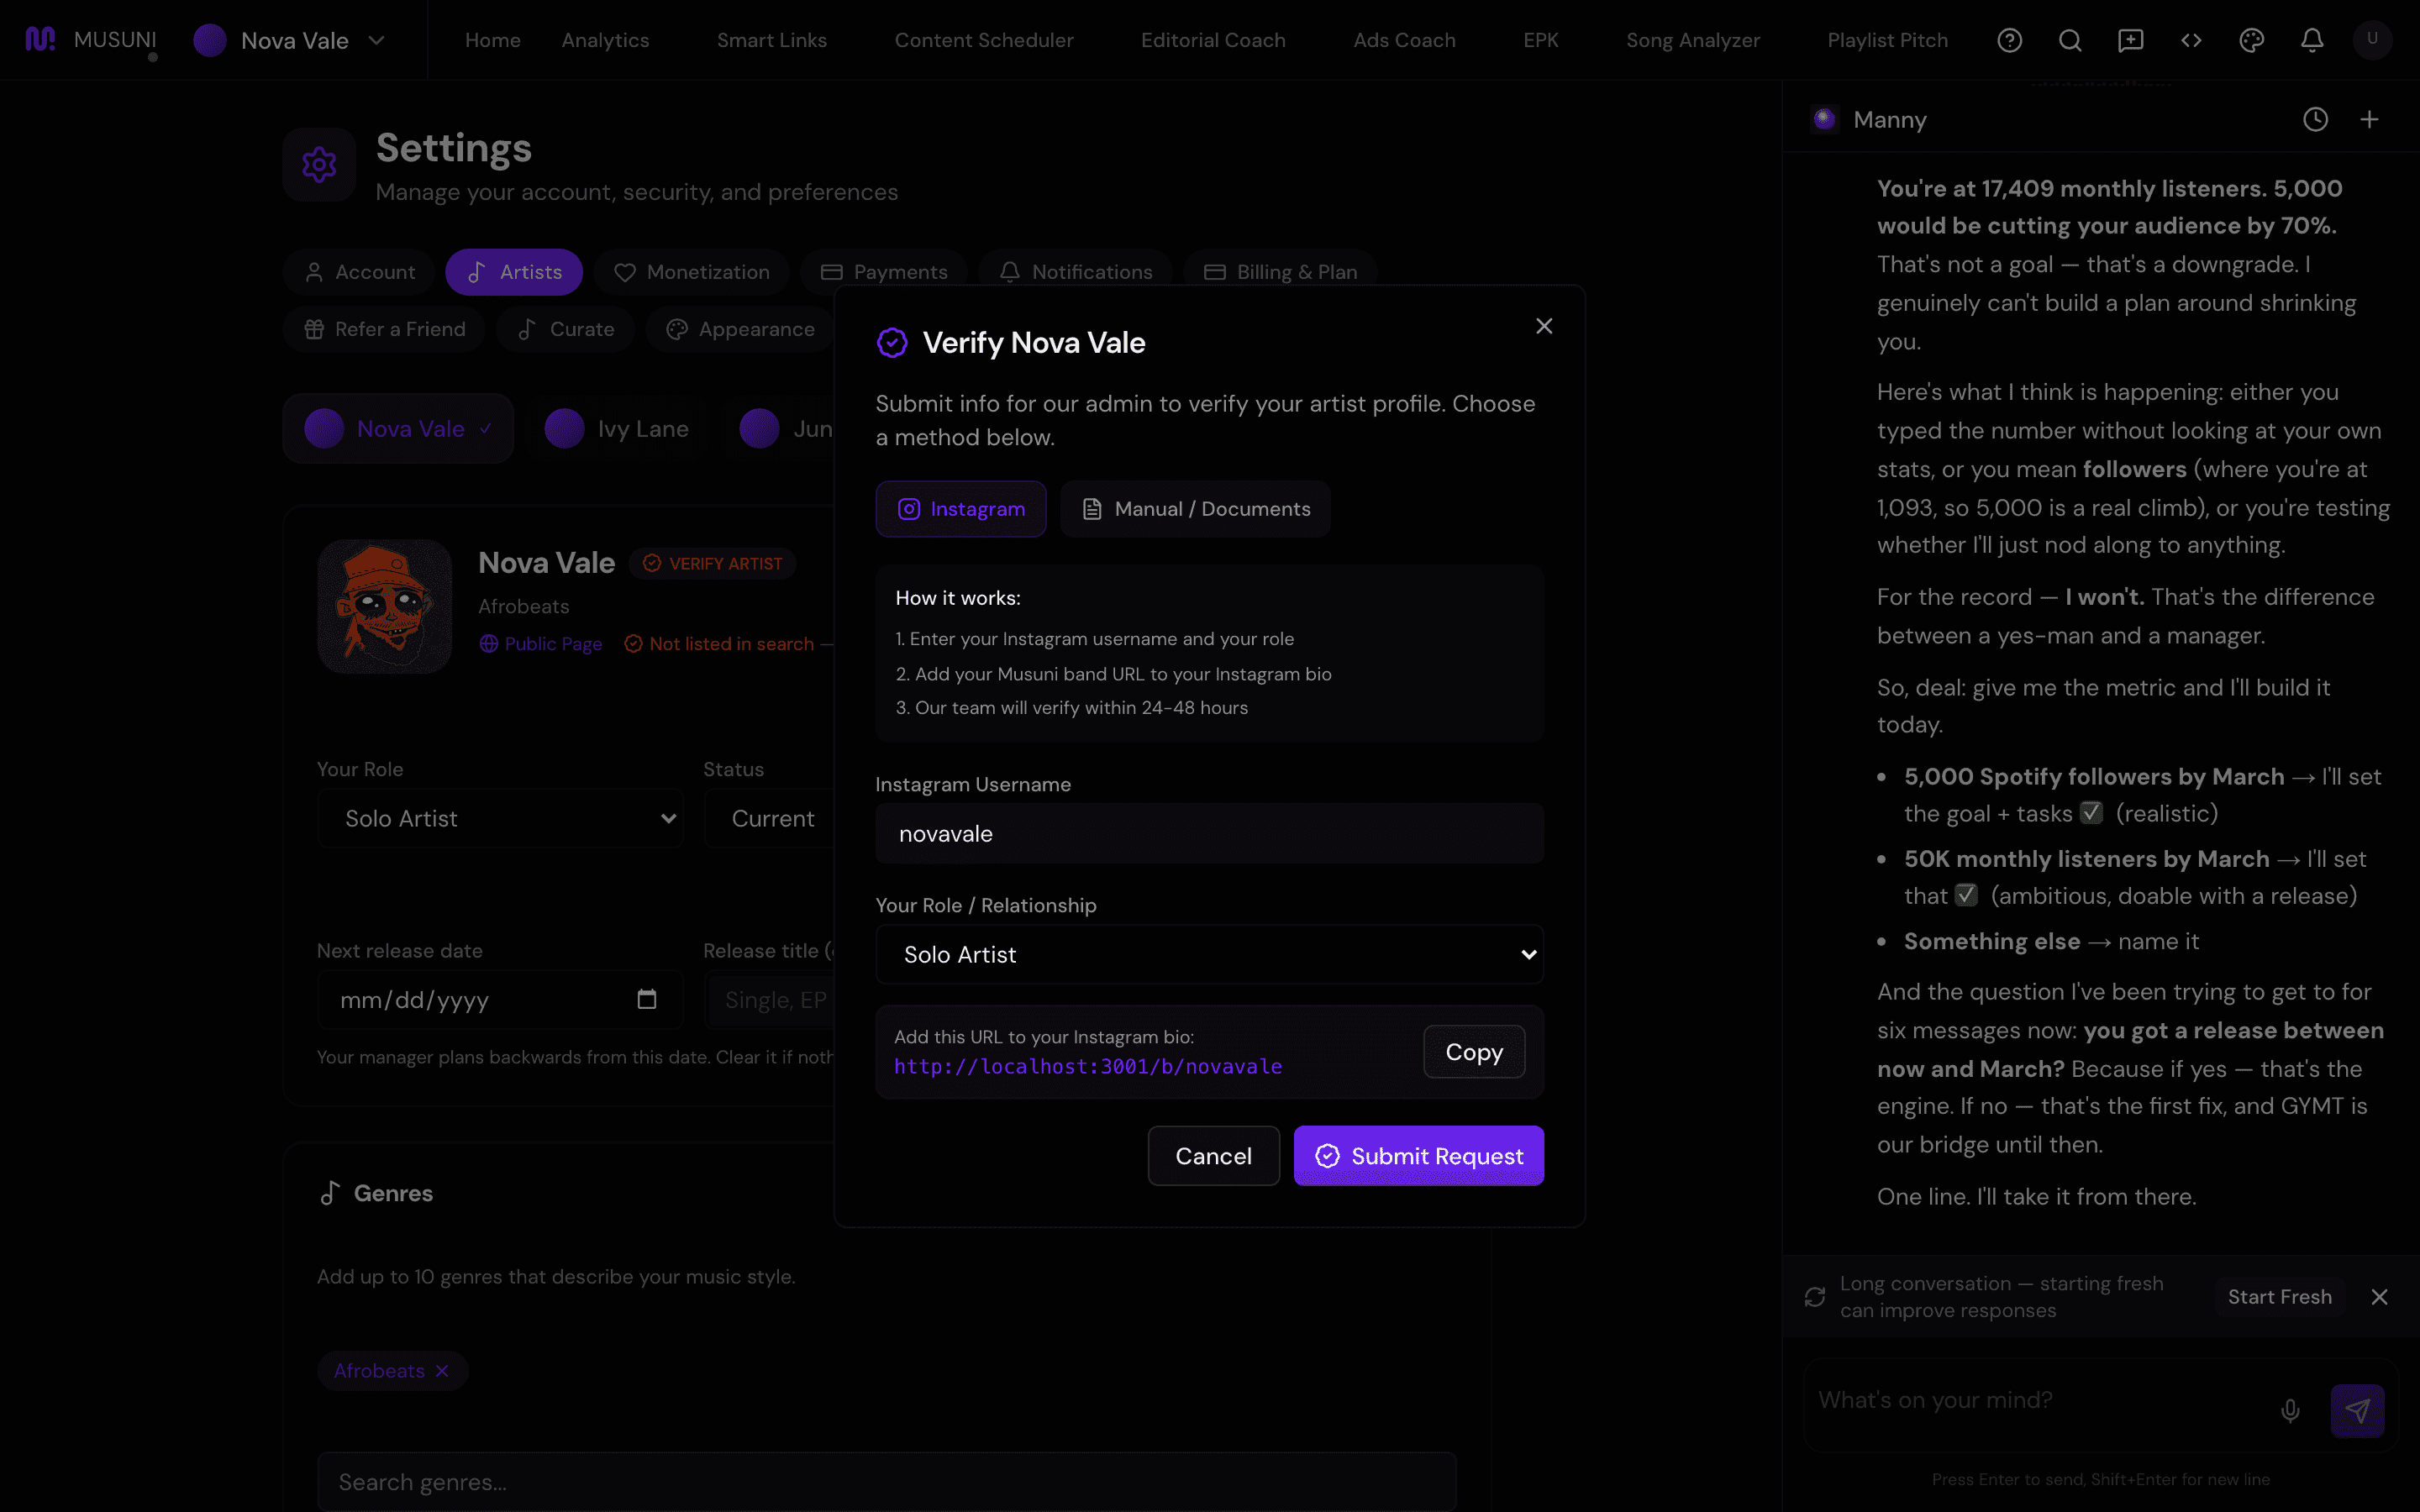Screen dimensions: 2420x1512
Task: Start new Manny chat with plus icon
Action: click(x=2369, y=120)
